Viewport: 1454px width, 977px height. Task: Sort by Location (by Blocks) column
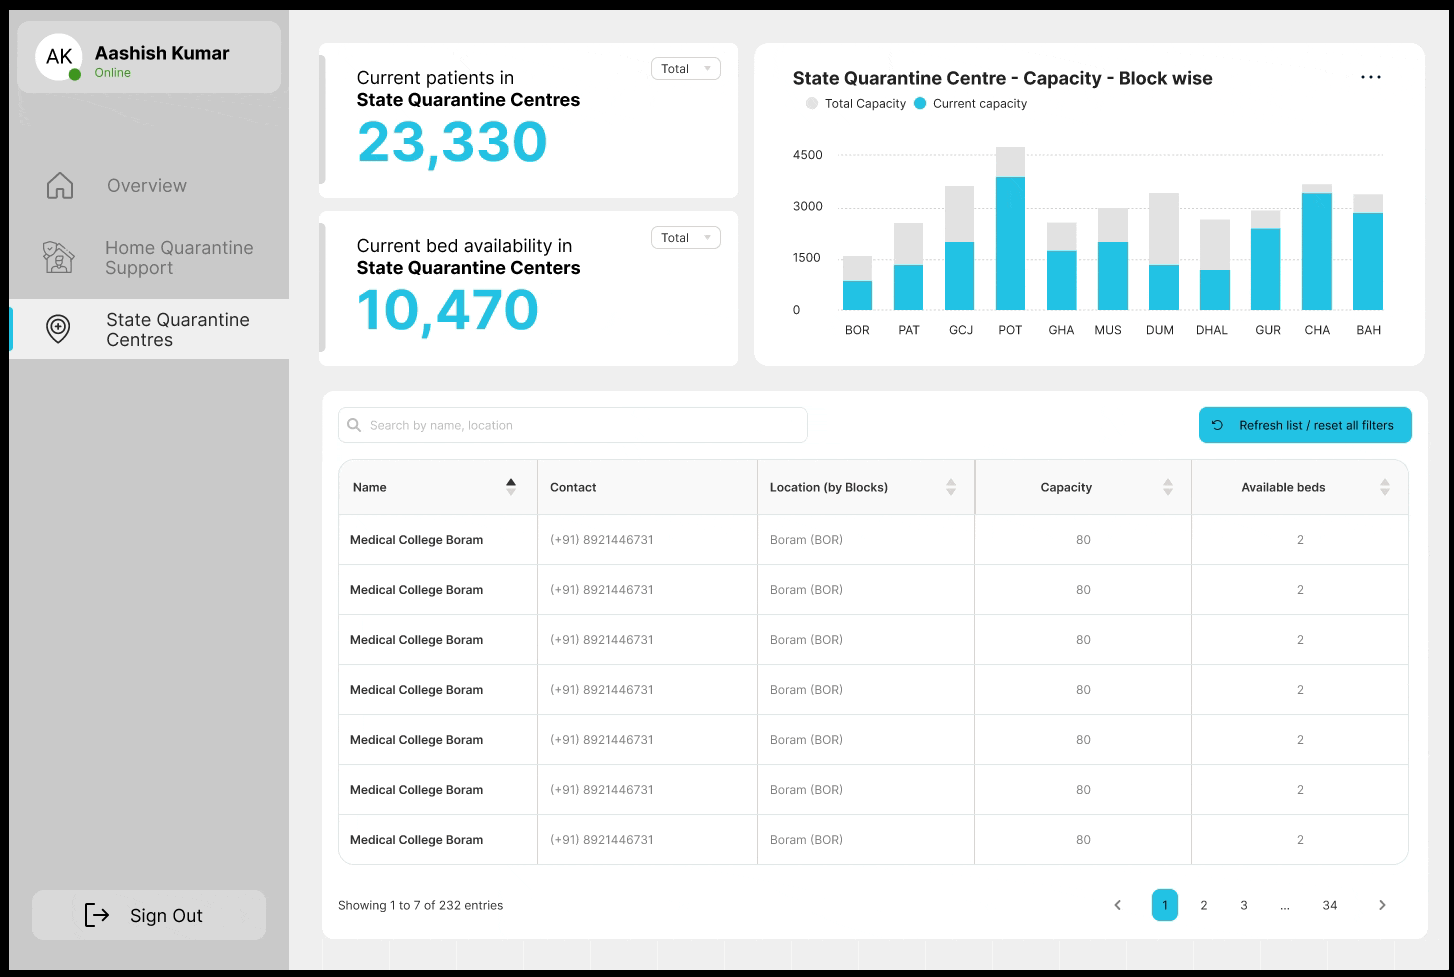(x=951, y=487)
